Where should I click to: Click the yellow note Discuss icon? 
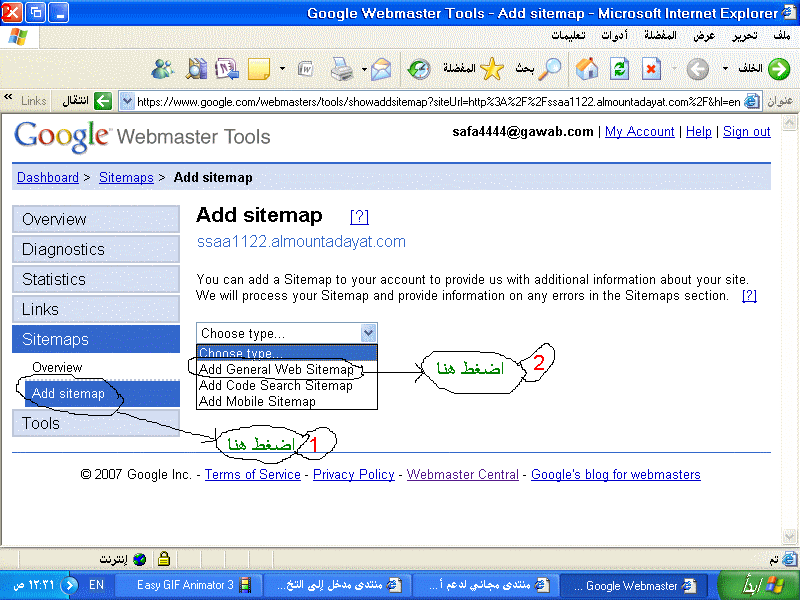tap(259, 69)
